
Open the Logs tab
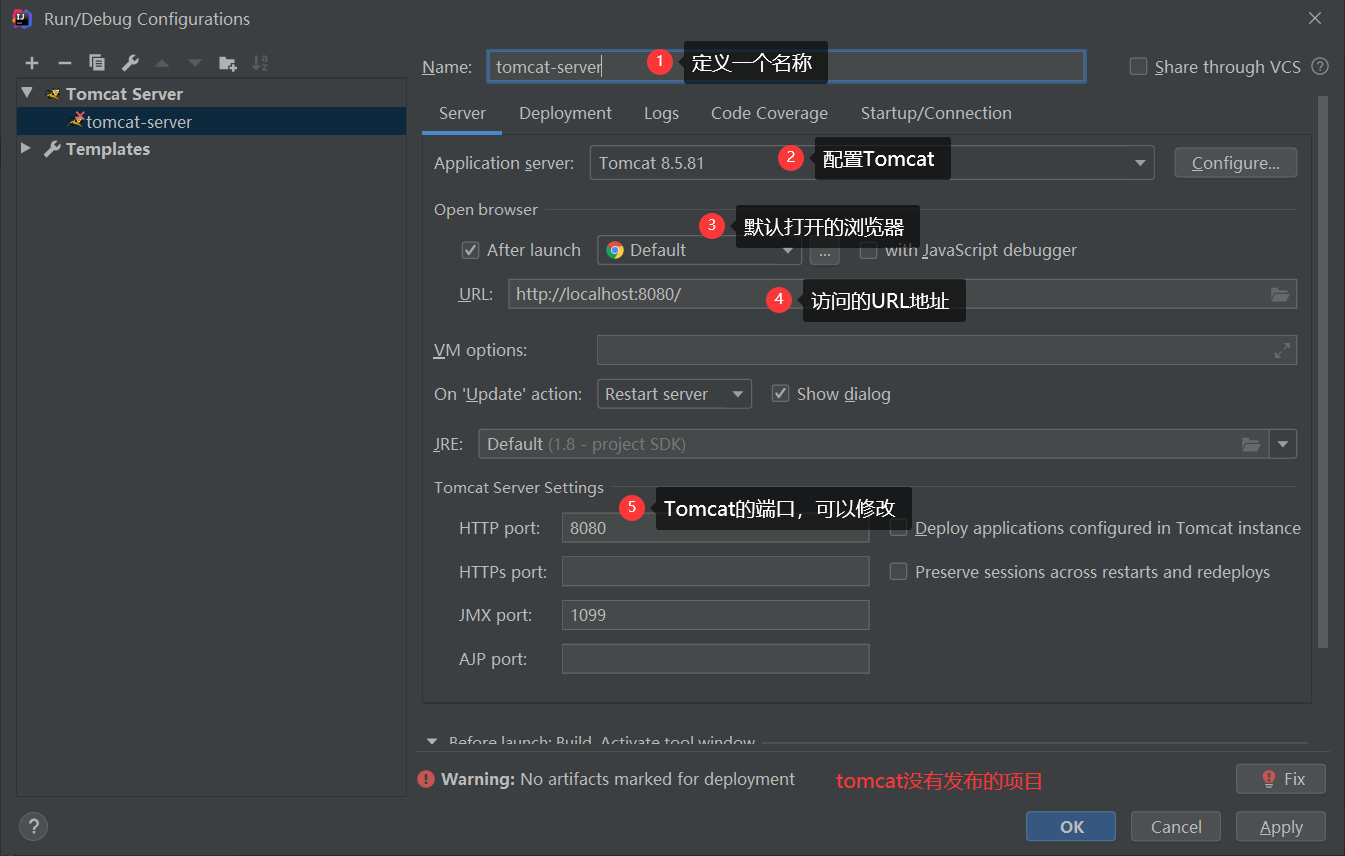click(x=661, y=113)
